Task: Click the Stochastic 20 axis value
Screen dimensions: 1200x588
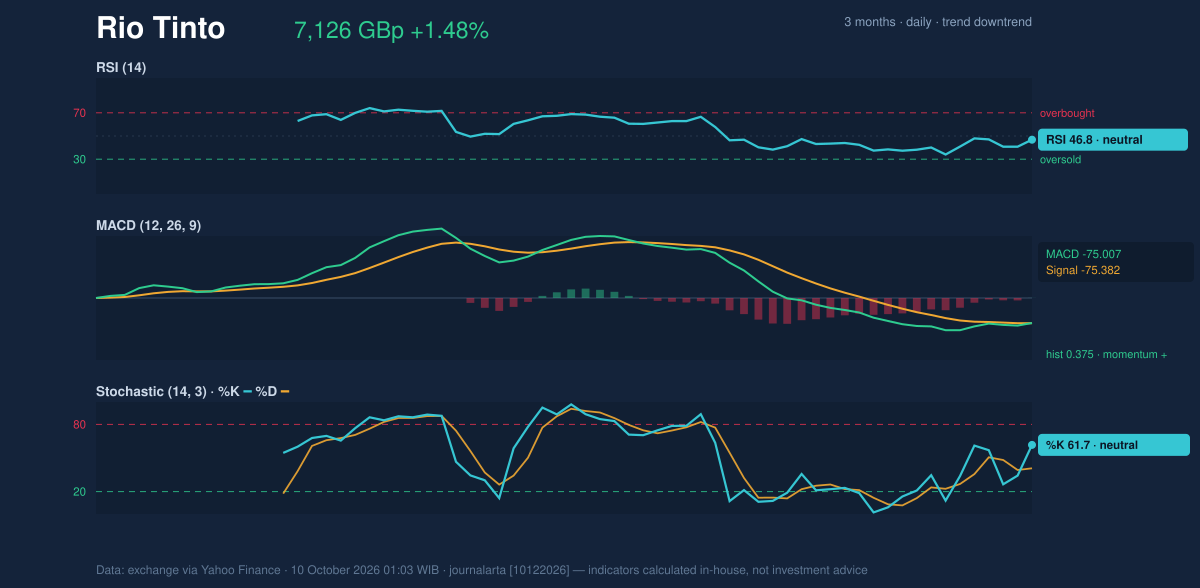Action: (79, 491)
